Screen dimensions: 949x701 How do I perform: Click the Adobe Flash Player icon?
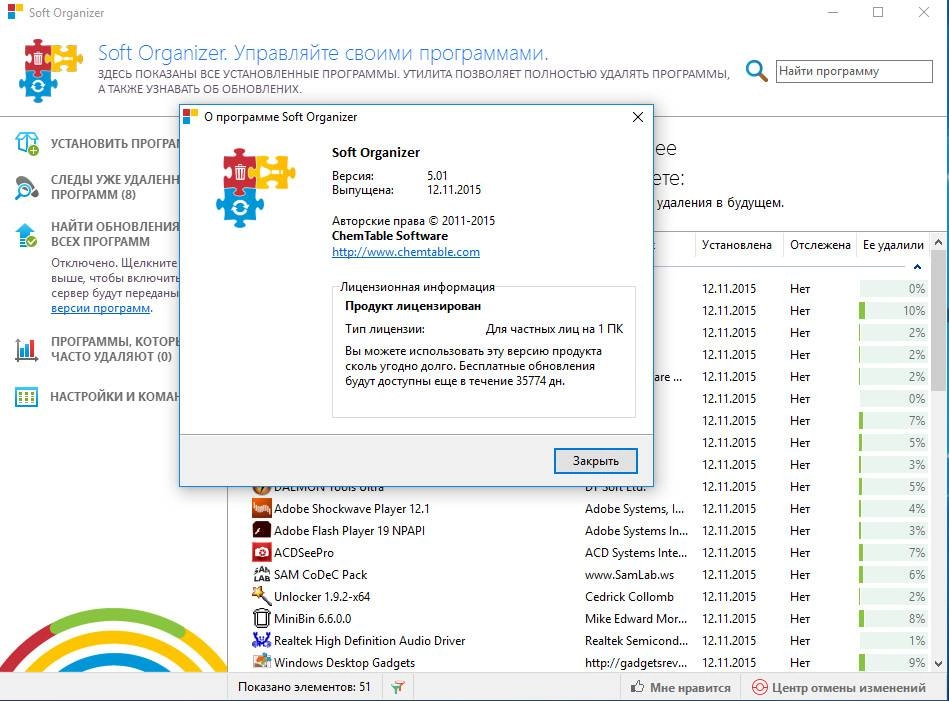point(261,530)
